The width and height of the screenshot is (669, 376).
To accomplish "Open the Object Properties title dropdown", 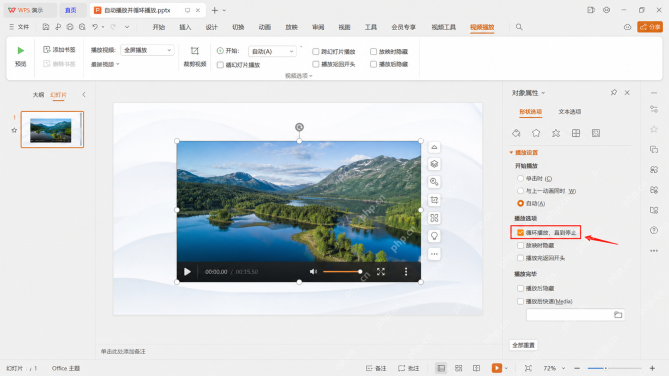I will (x=543, y=93).
